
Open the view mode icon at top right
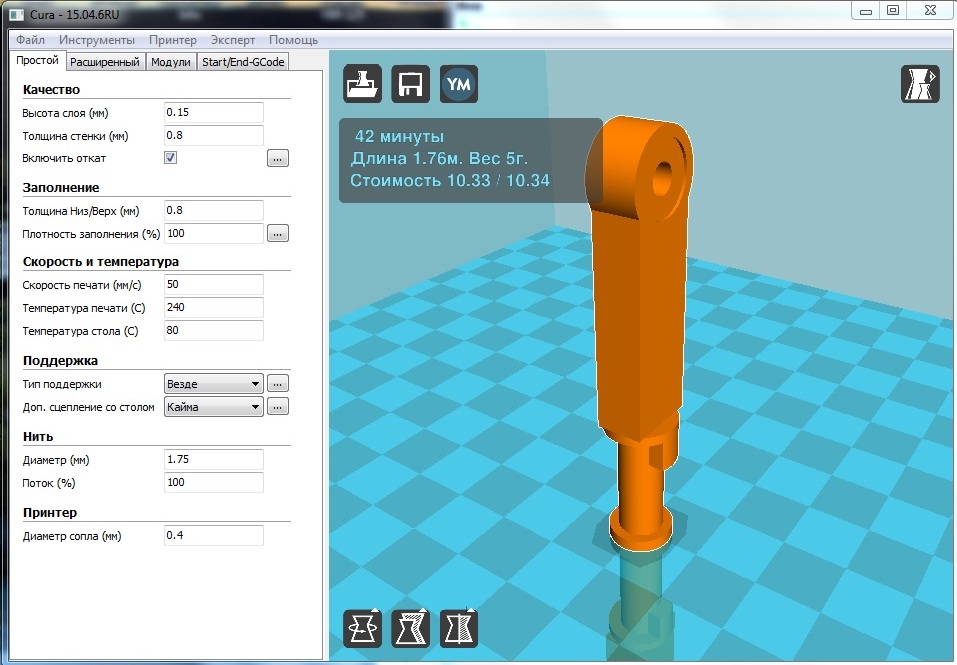click(x=920, y=84)
